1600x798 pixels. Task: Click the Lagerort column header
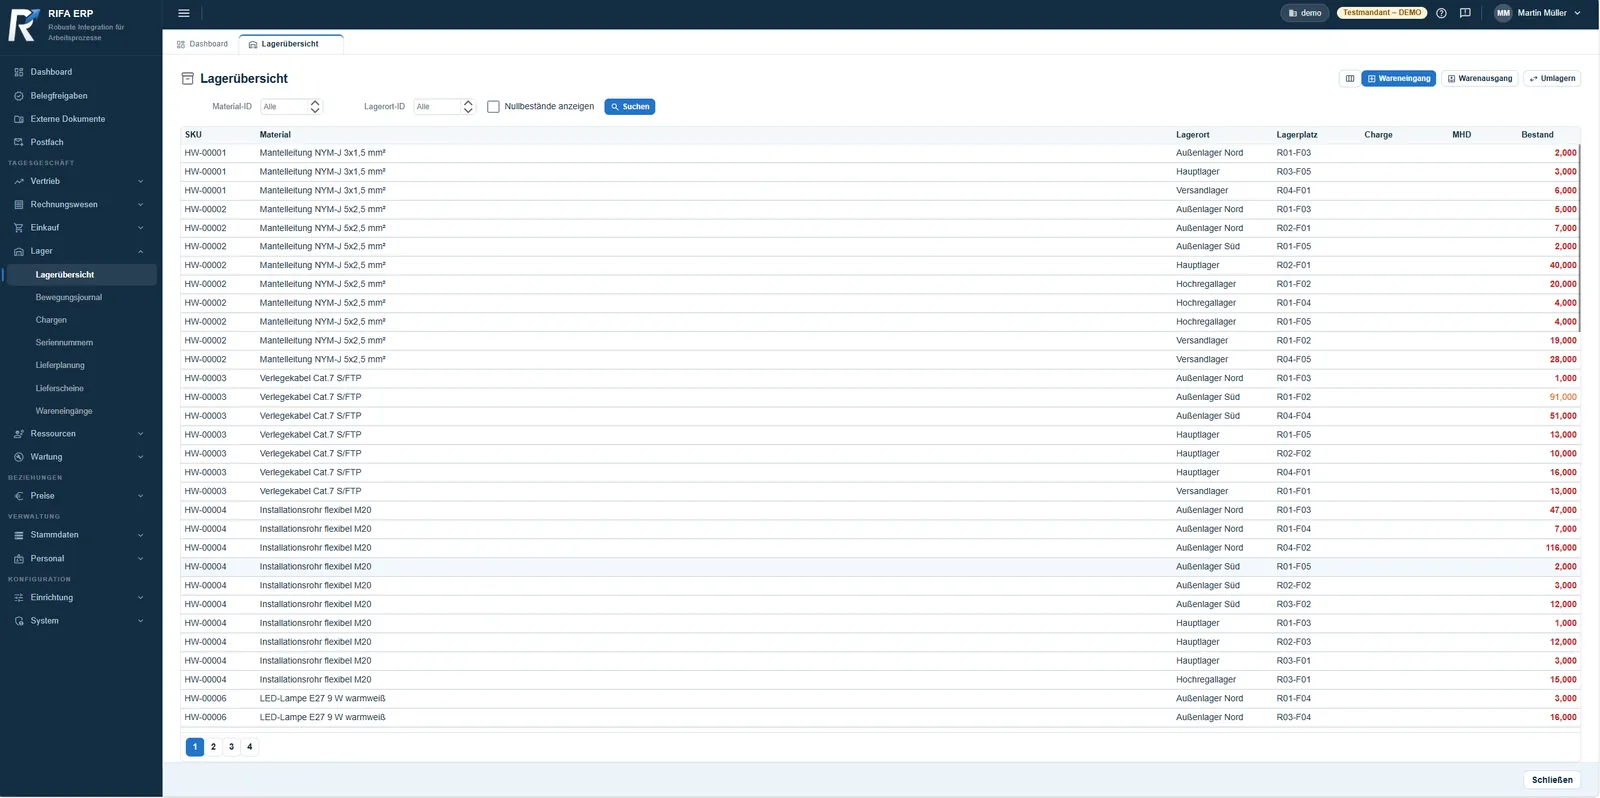pos(1192,135)
